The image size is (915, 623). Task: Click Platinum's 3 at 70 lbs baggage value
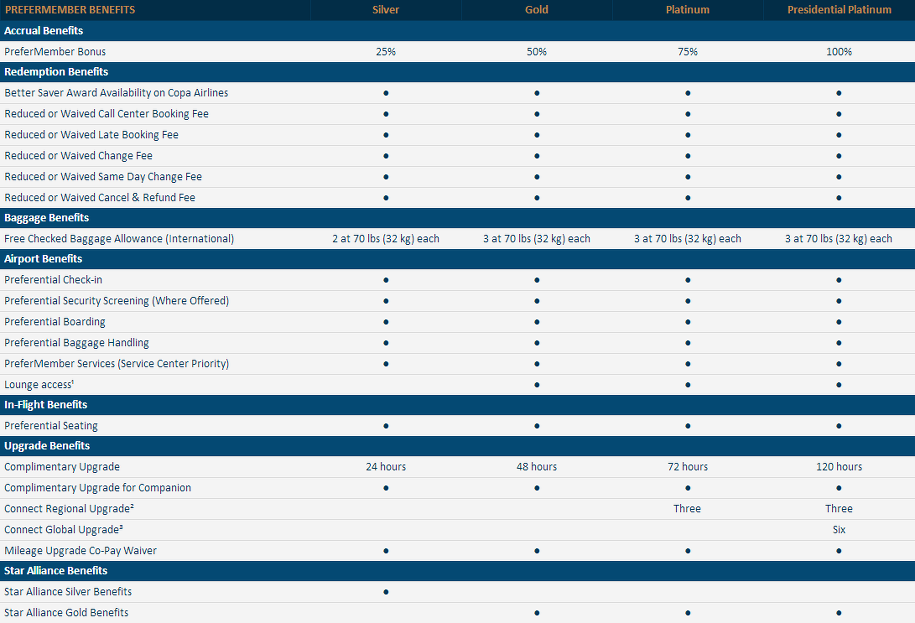687,239
